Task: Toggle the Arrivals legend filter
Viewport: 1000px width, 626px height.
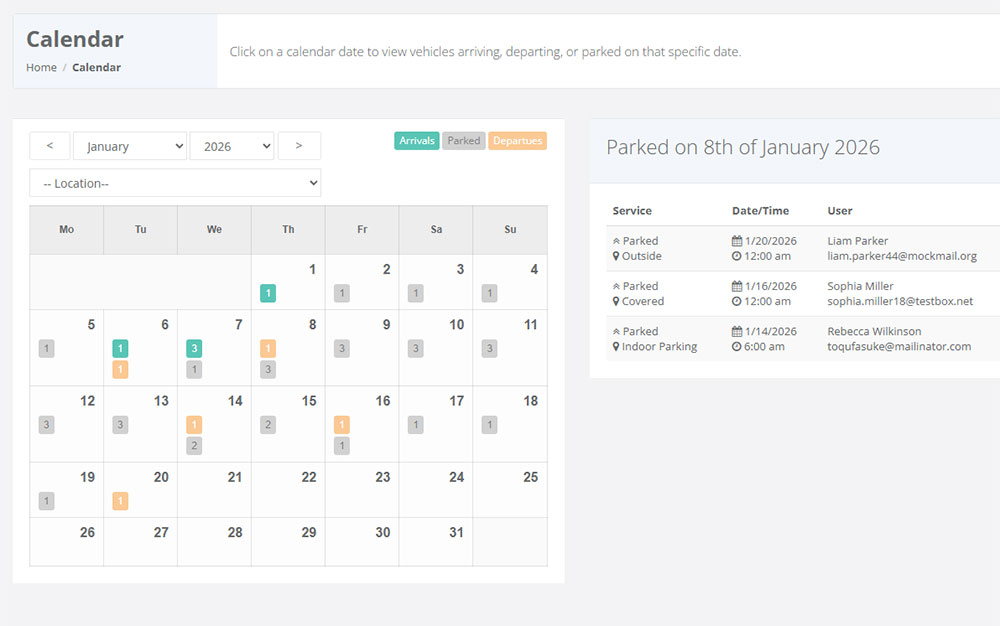Action: pyautogui.click(x=416, y=140)
